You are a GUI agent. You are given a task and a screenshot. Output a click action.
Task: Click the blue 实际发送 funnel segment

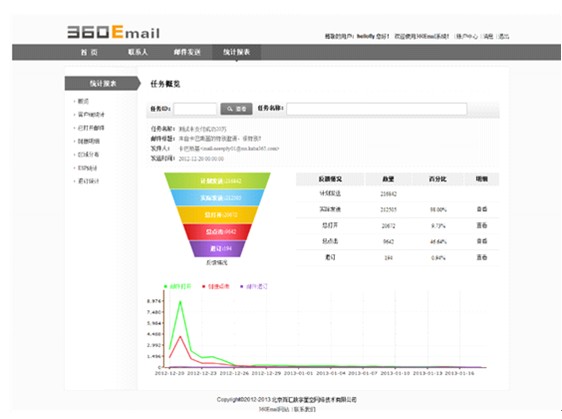[218, 197]
